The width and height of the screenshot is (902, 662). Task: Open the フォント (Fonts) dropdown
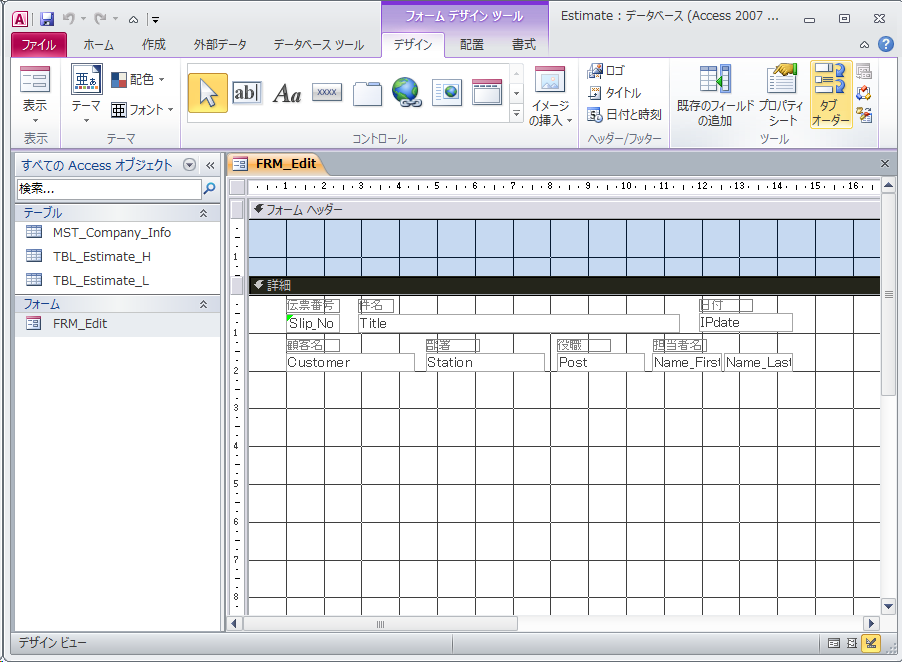pyautogui.click(x=143, y=109)
